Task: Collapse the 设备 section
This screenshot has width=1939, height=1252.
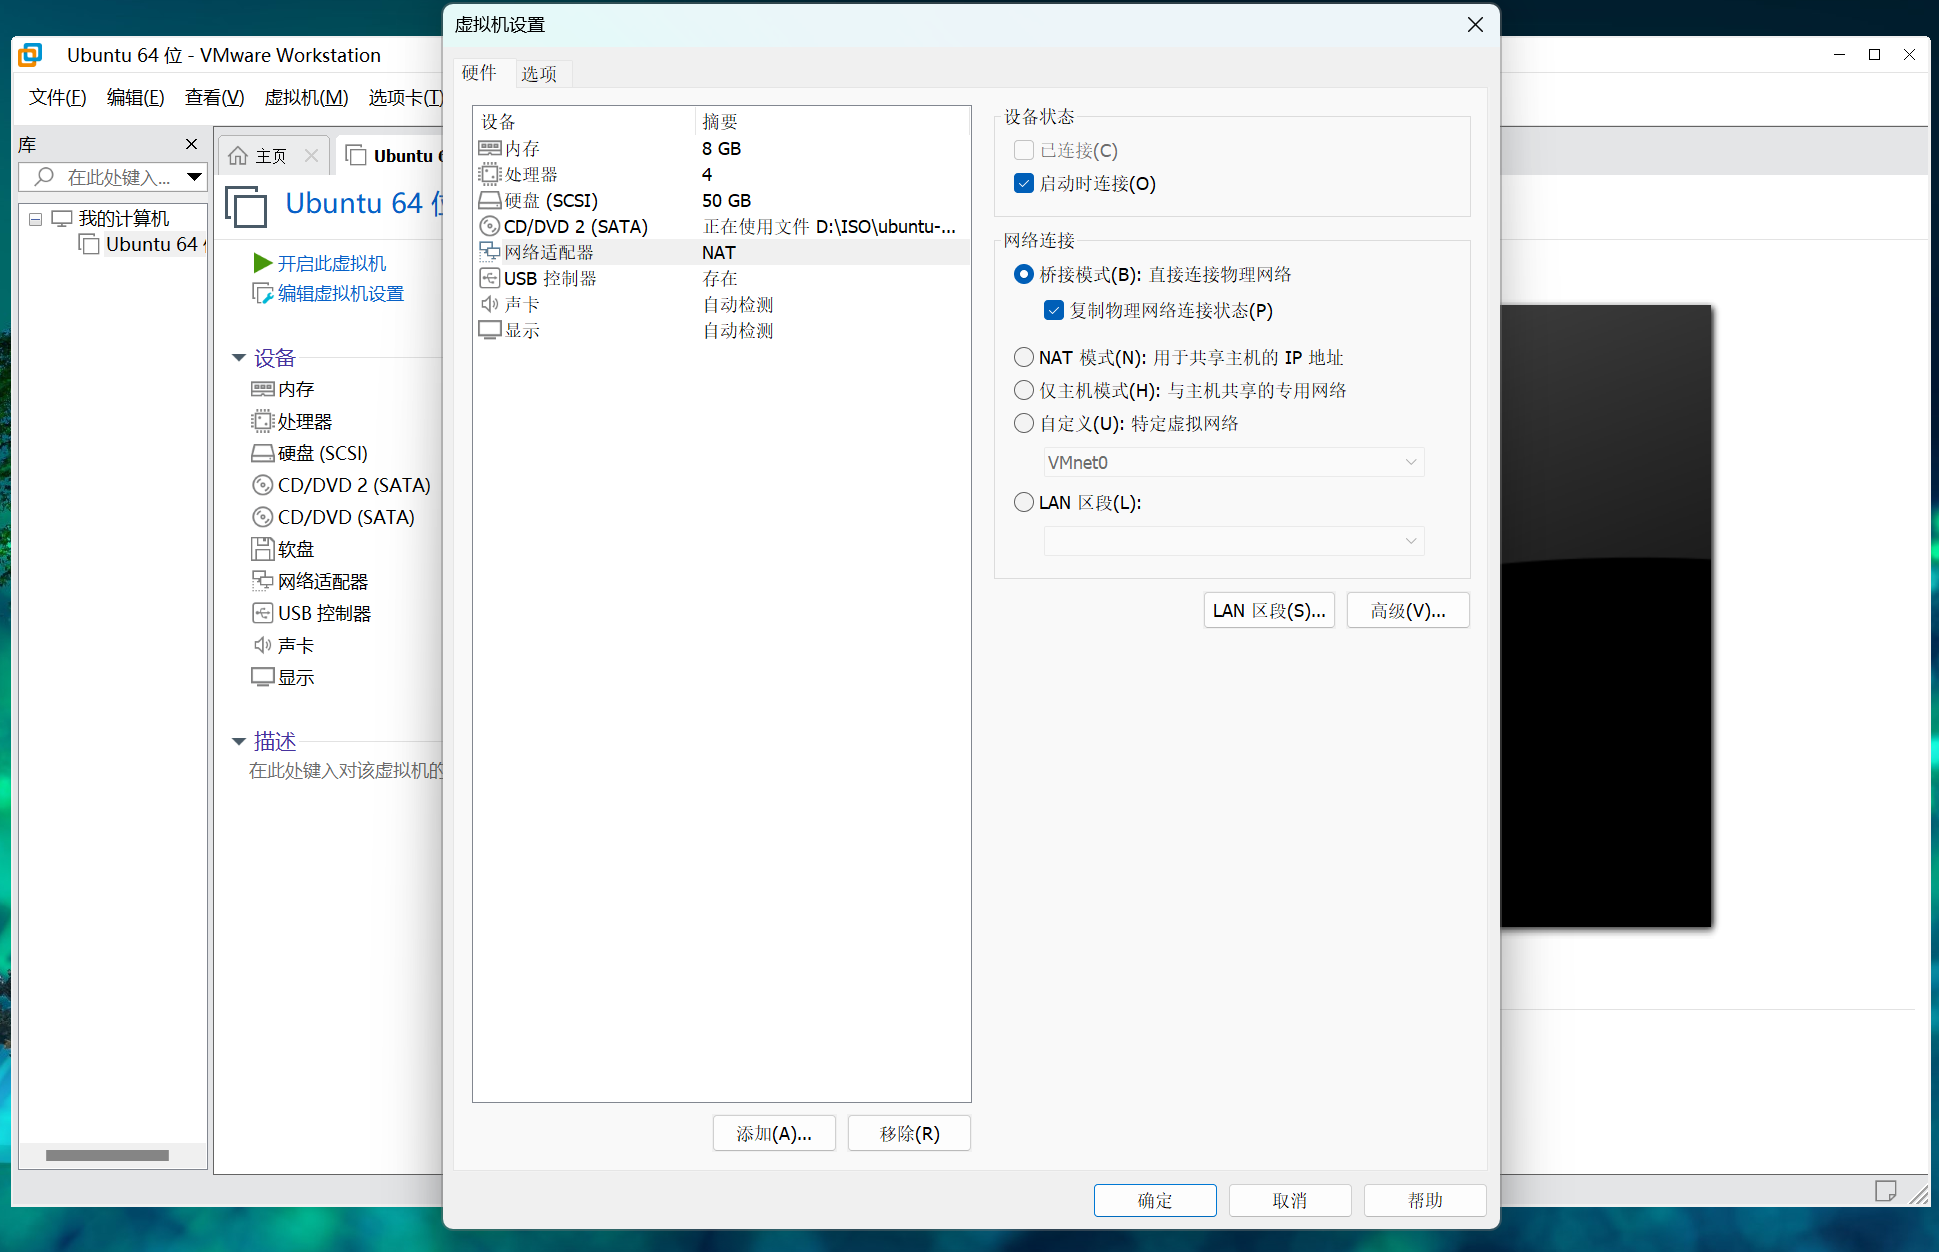Action: (239, 358)
